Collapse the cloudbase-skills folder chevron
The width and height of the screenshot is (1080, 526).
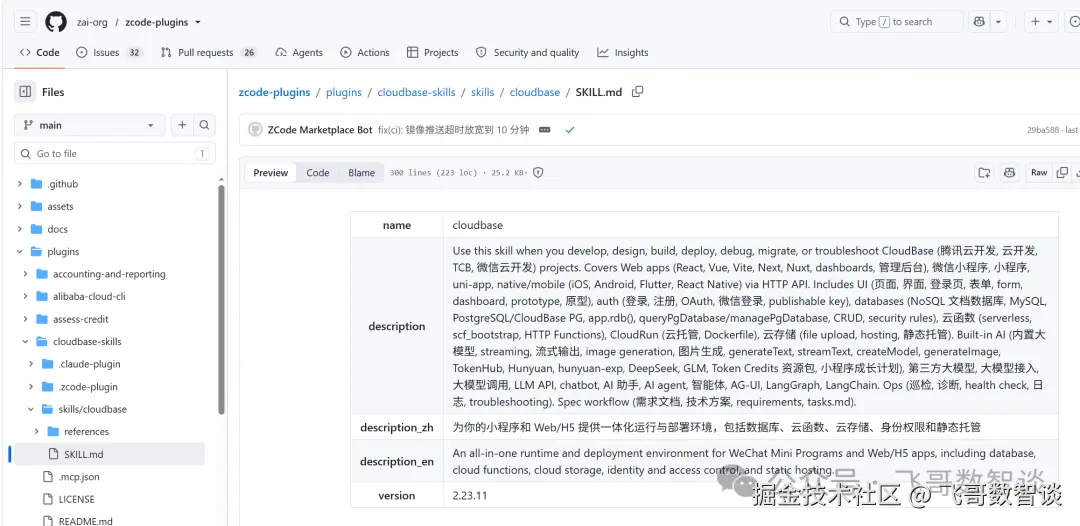coord(25,341)
